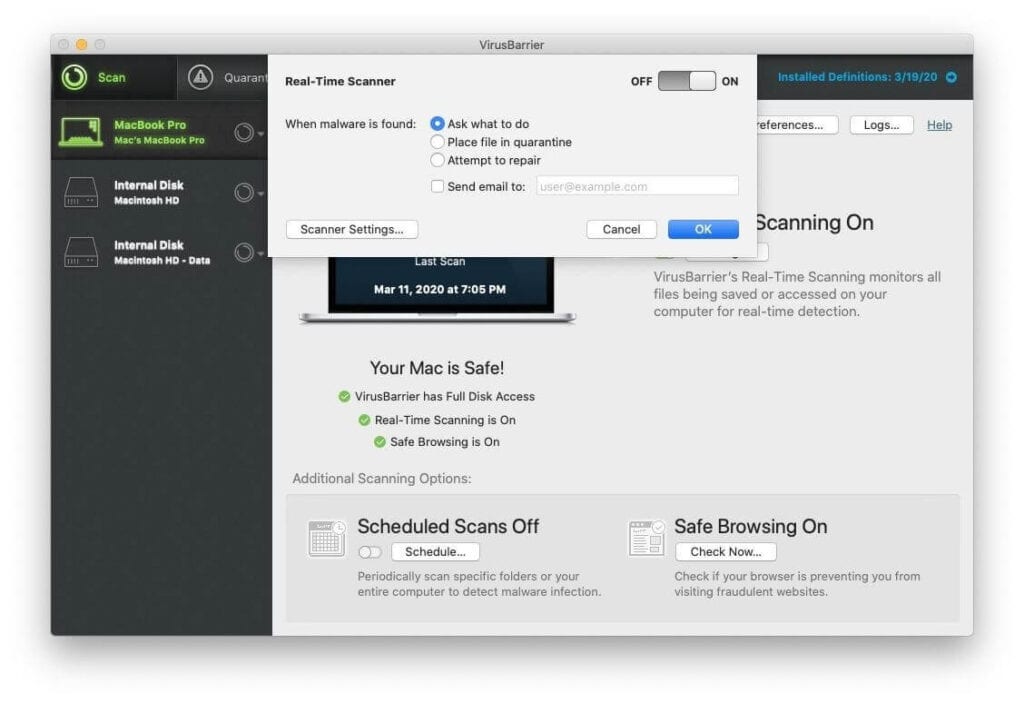Click the "Your Mac is Safe!" status text

437,368
